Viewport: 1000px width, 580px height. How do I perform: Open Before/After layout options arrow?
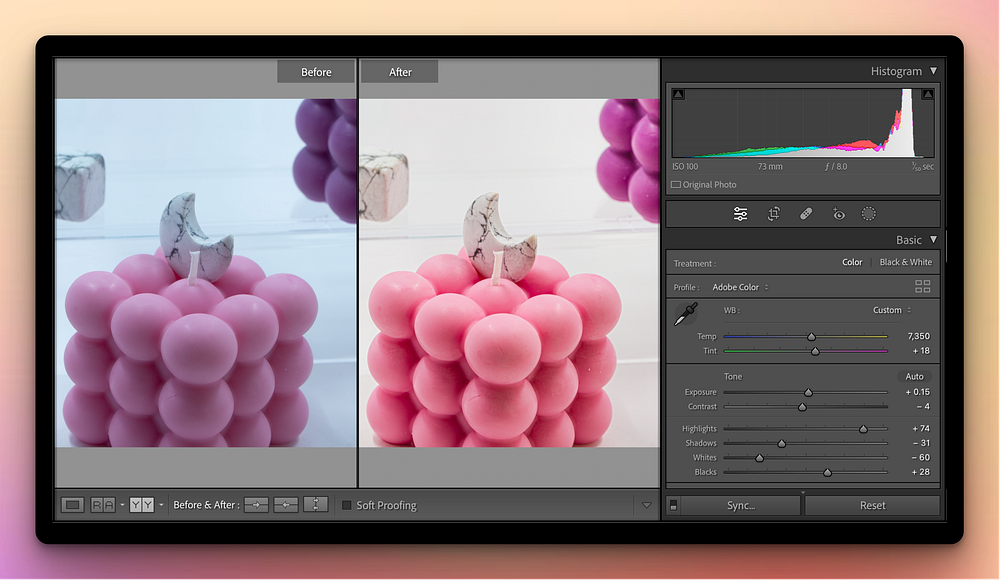point(161,505)
